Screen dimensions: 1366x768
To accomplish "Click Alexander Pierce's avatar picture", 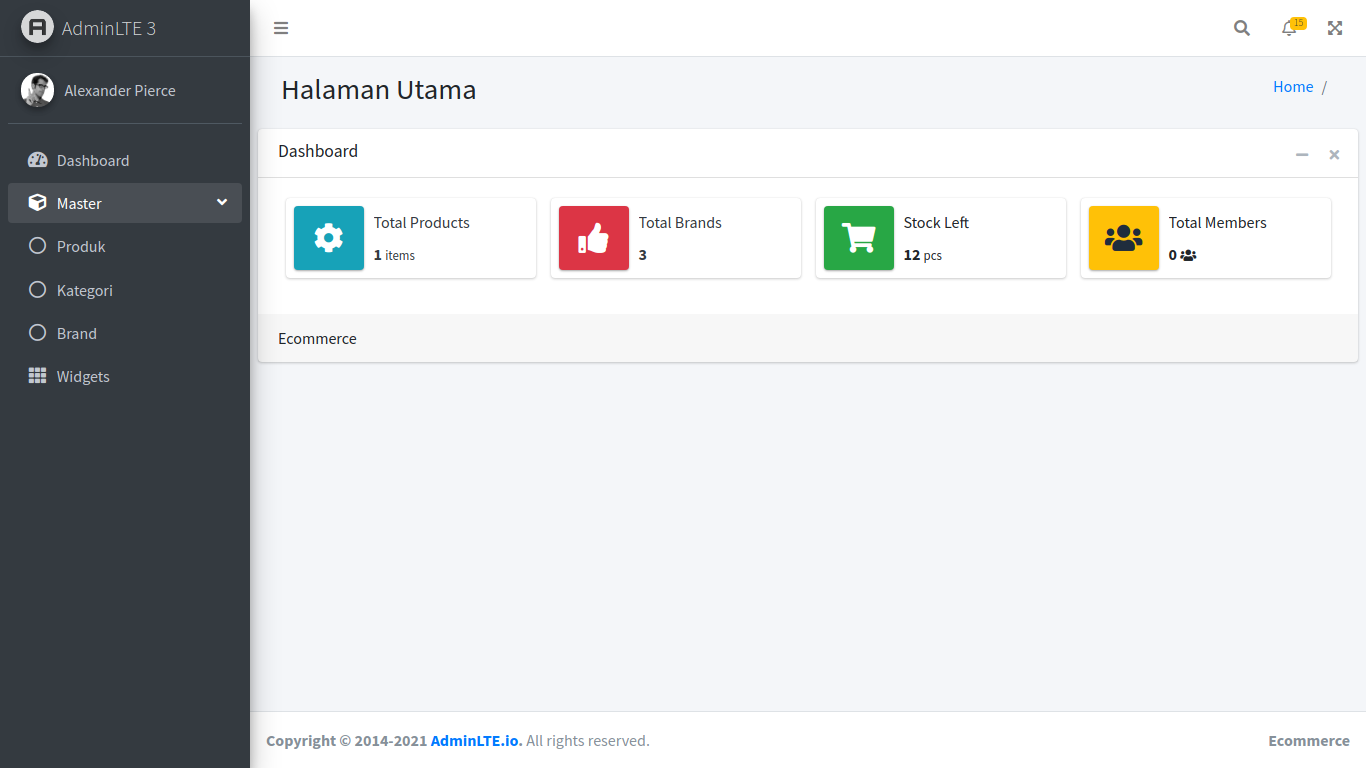I will point(37,90).
